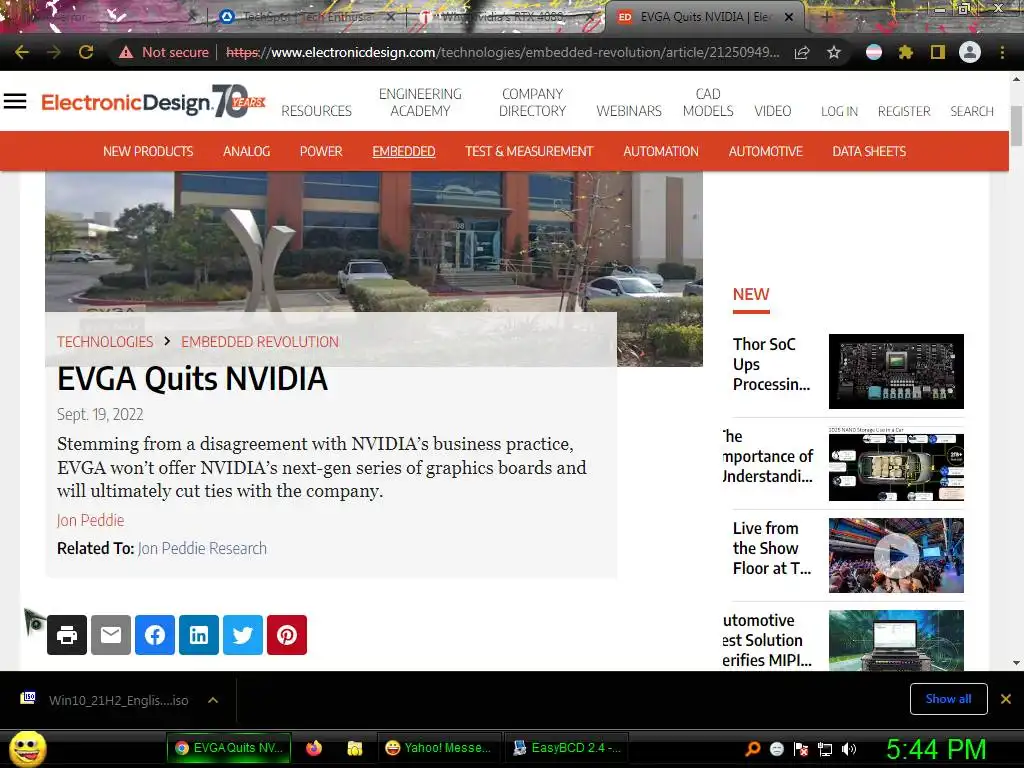Email the article via envelope icon
The height and width of the screenshot is (768, 1024).
pyautogui.click(x=111, y=635)
